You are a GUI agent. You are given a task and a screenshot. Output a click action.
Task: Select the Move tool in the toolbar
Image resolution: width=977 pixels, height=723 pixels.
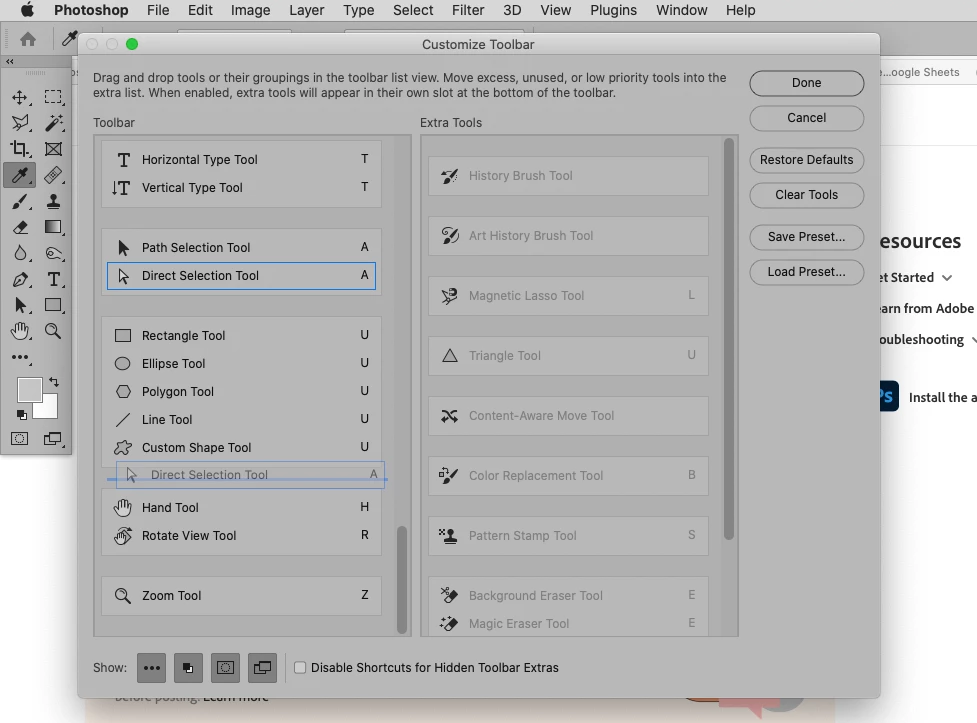pyautogui.click(x=20, y=97)
